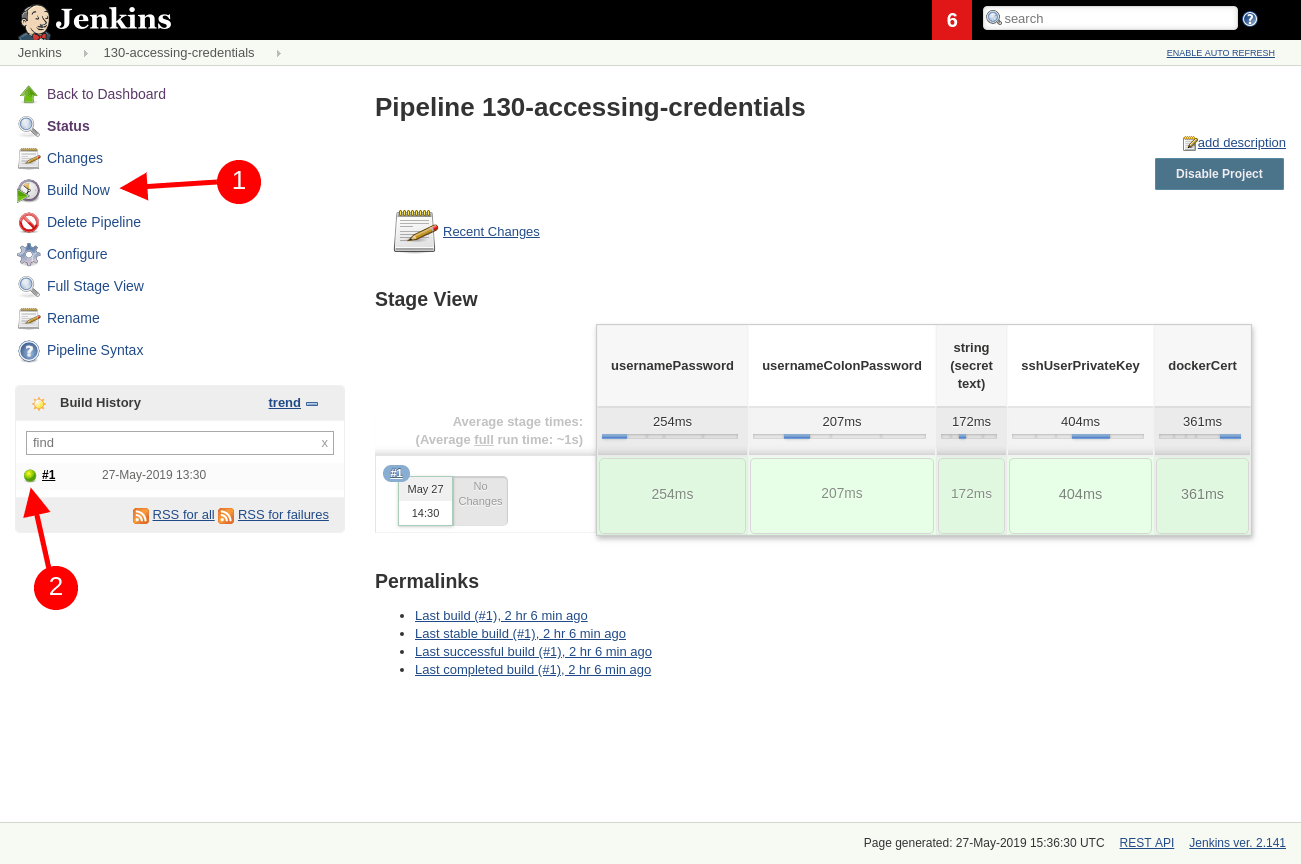1301x864 pixels.
Task: Open RSS for all link
Action: [x=183, y=515]
